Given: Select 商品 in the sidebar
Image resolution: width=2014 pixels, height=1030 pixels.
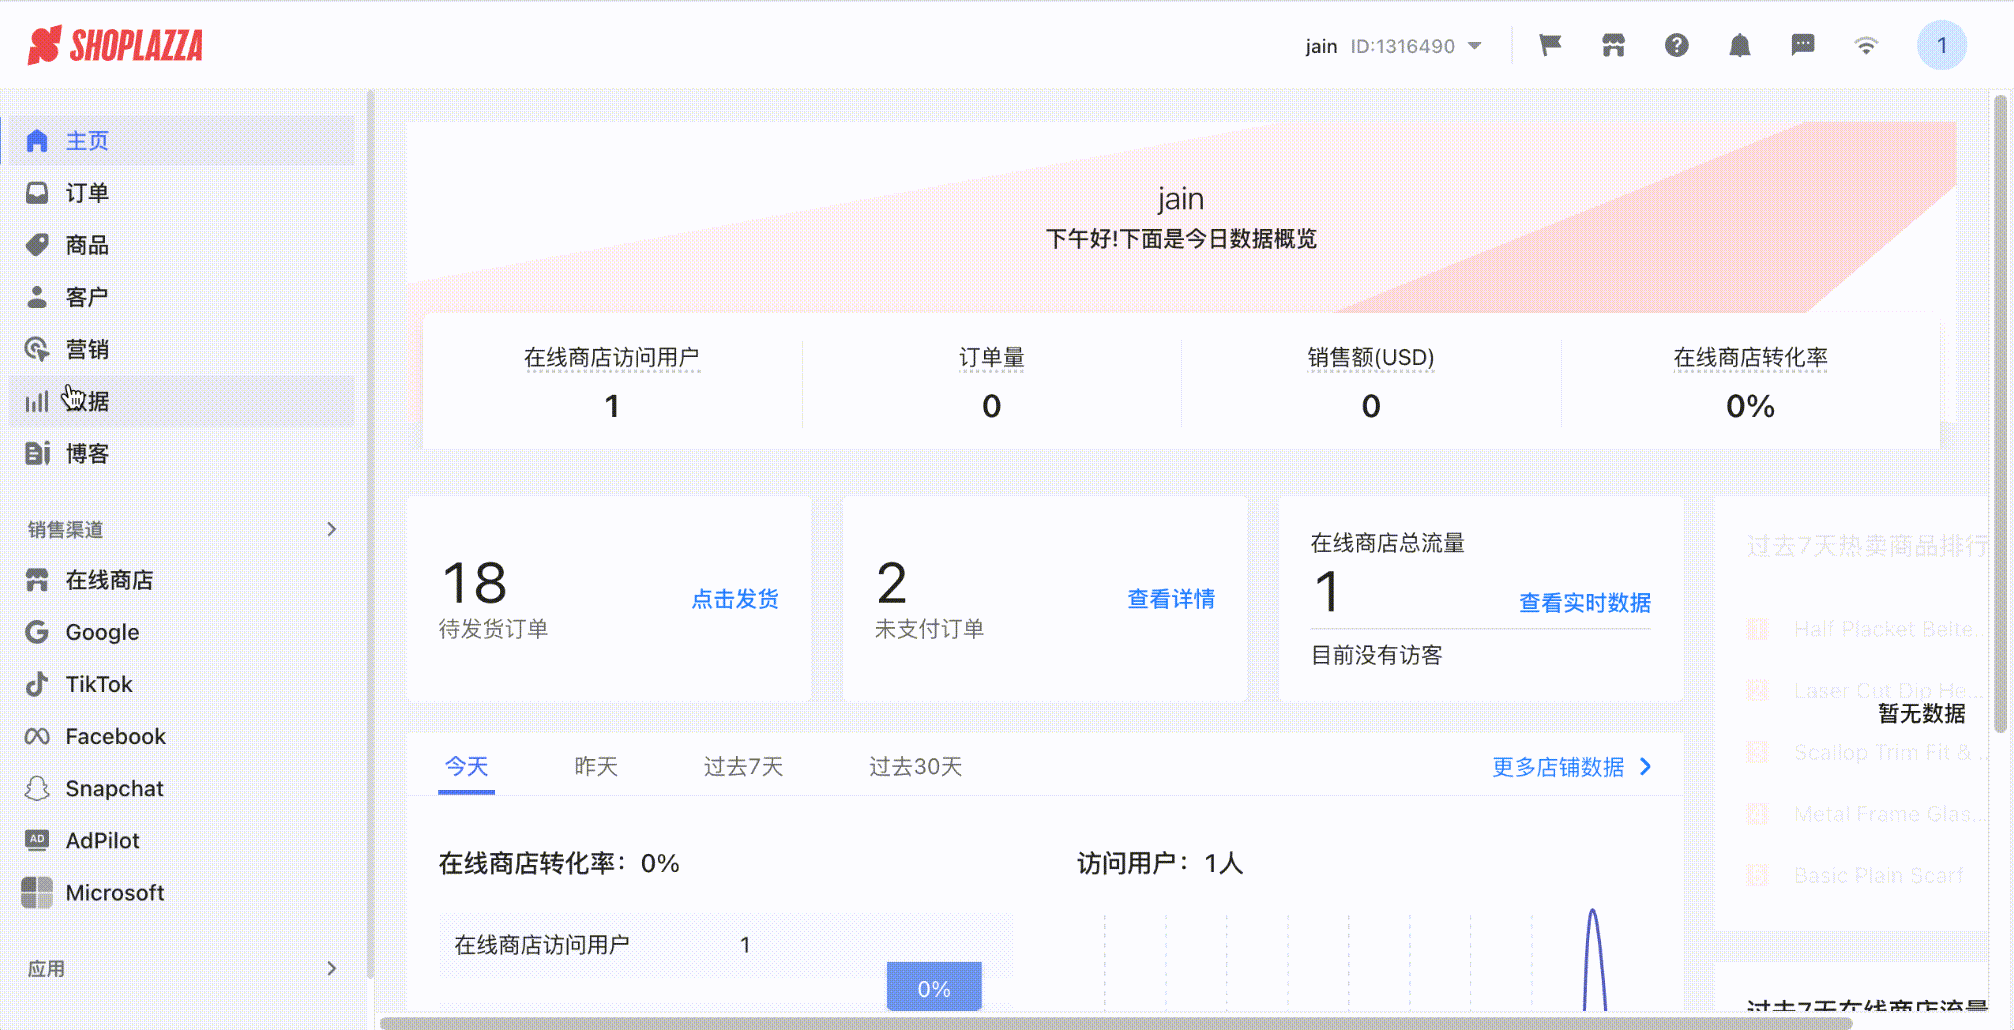Looking at the screenshot, I should 86,245.
